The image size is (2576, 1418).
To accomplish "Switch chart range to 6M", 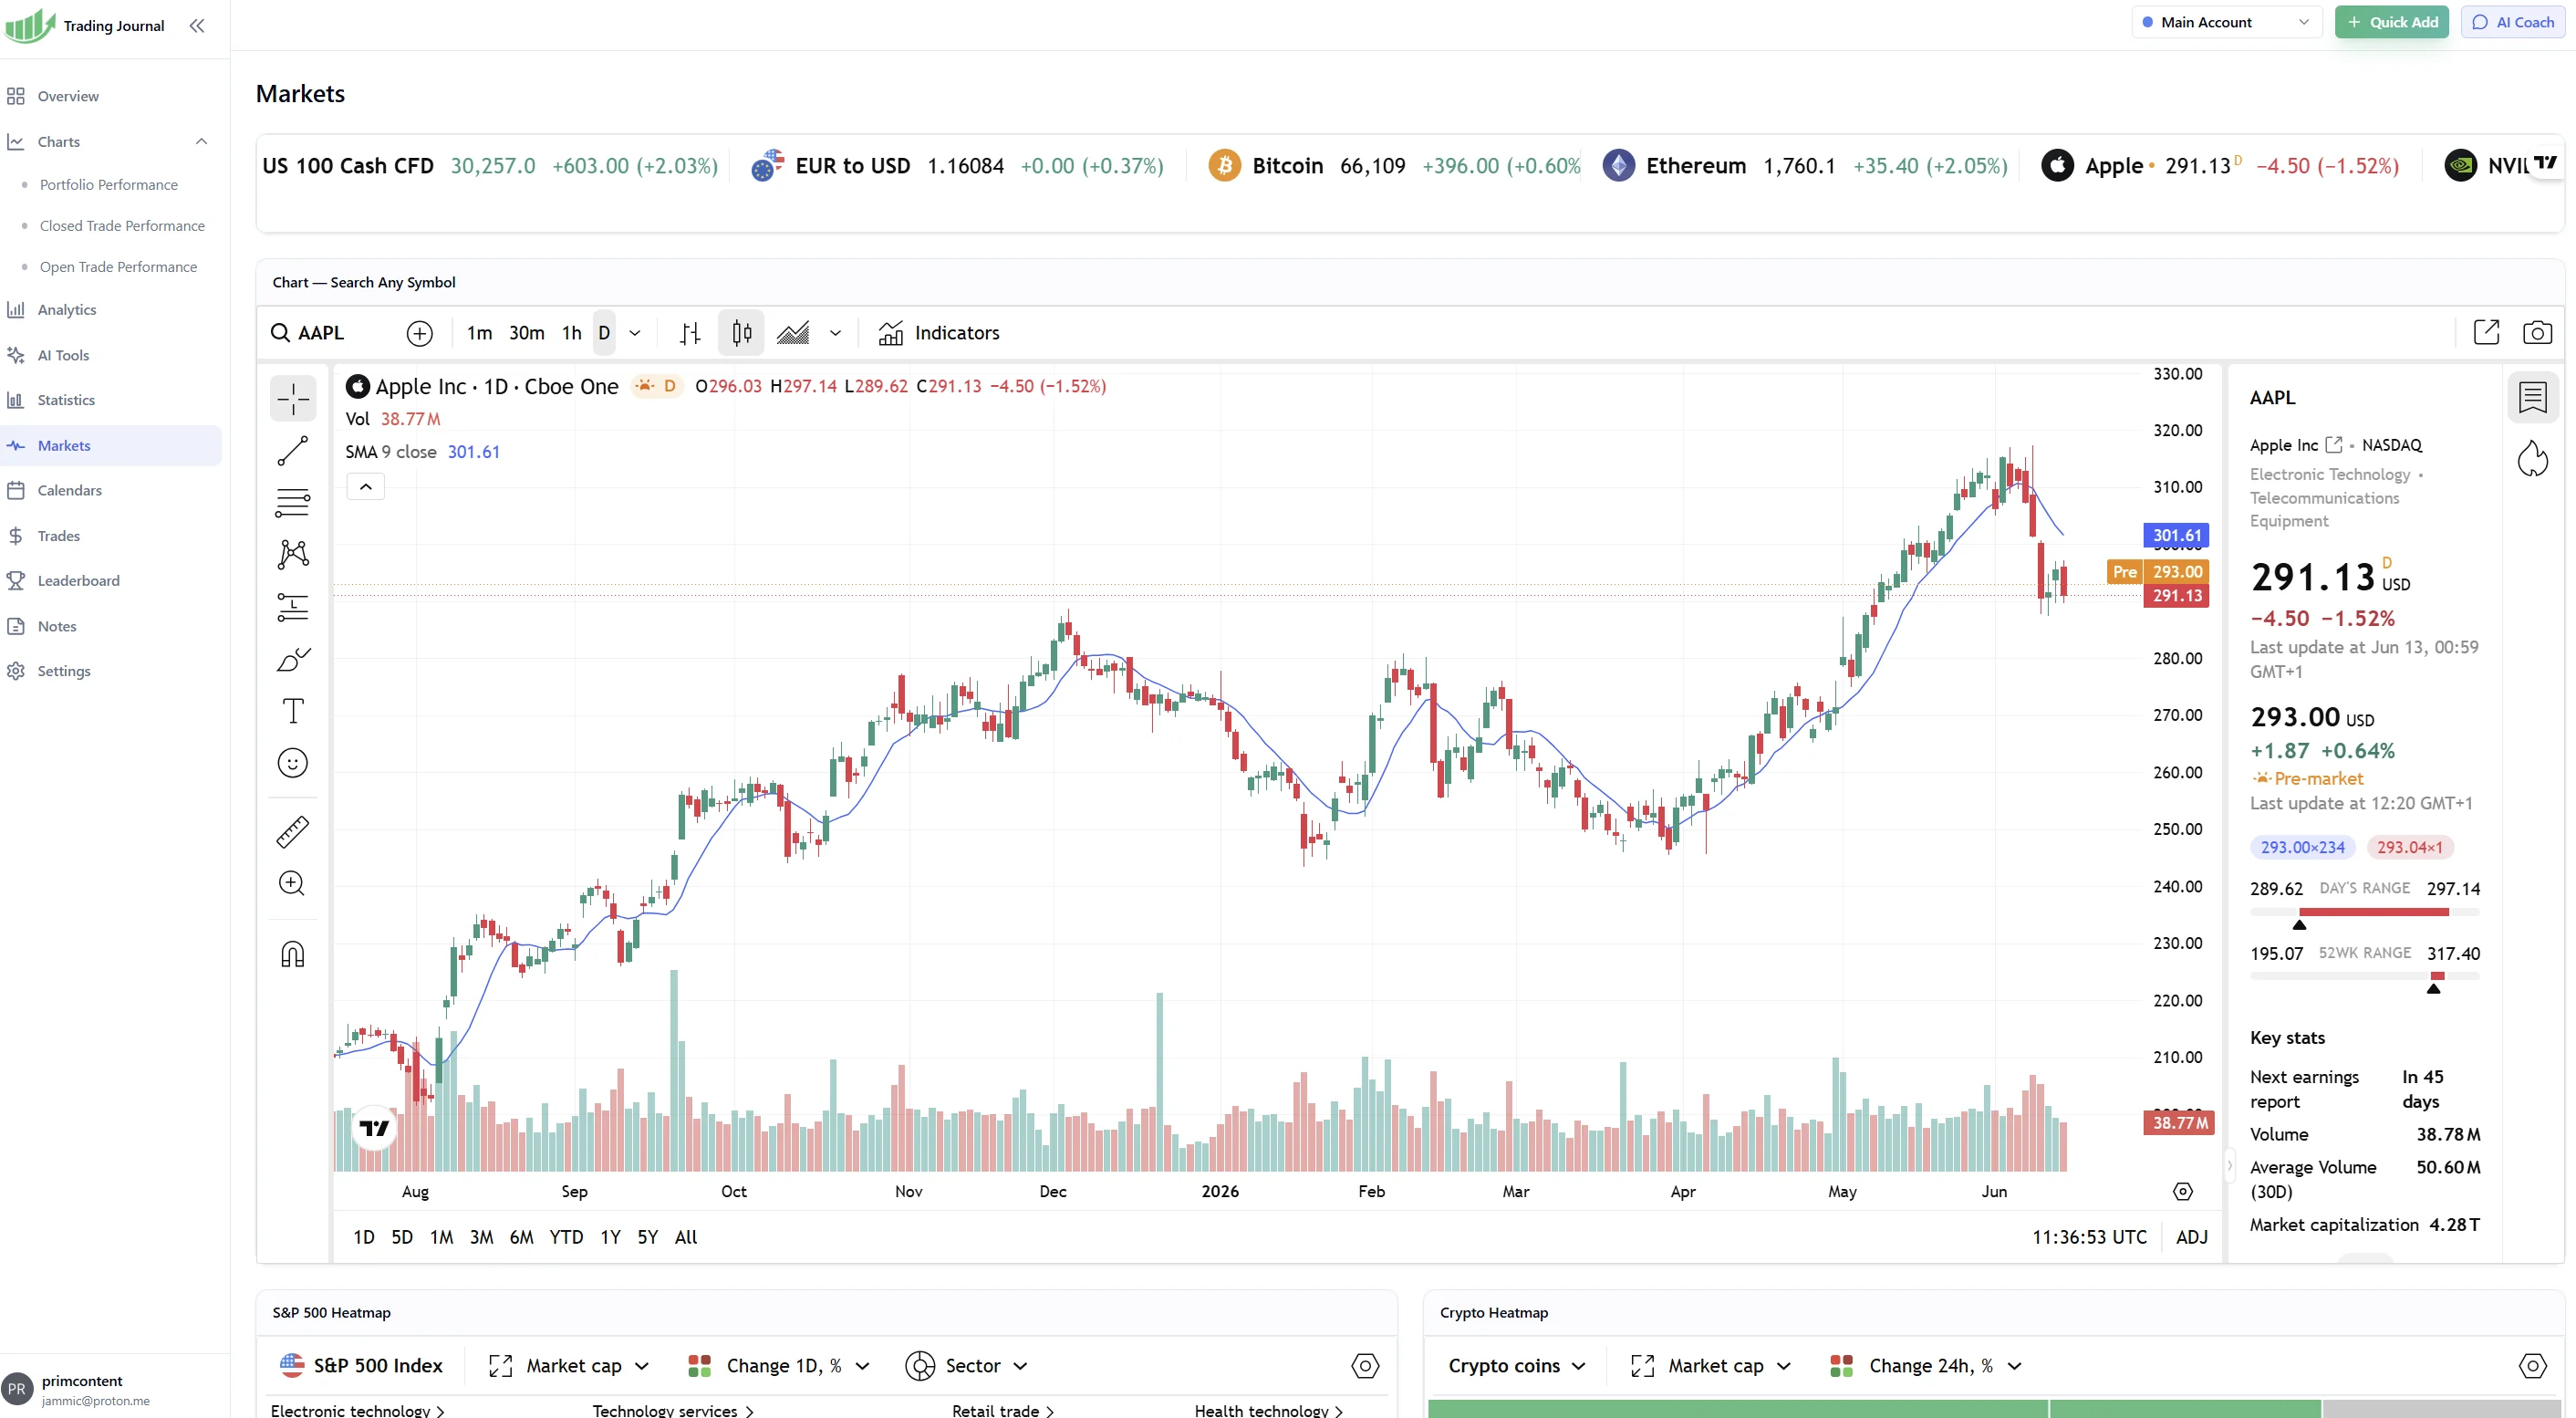I will [x=521, y=1237].
